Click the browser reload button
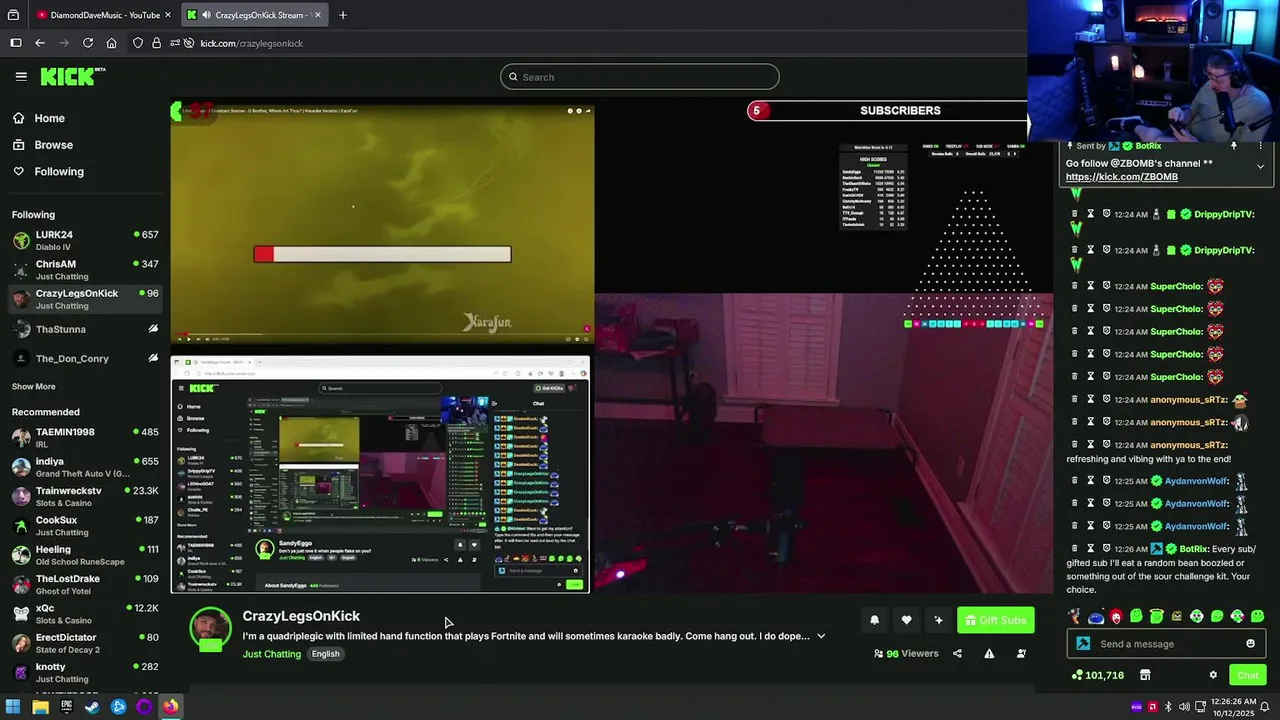The width and height of the screenshot is (1280, 720). tap(88, 43)
